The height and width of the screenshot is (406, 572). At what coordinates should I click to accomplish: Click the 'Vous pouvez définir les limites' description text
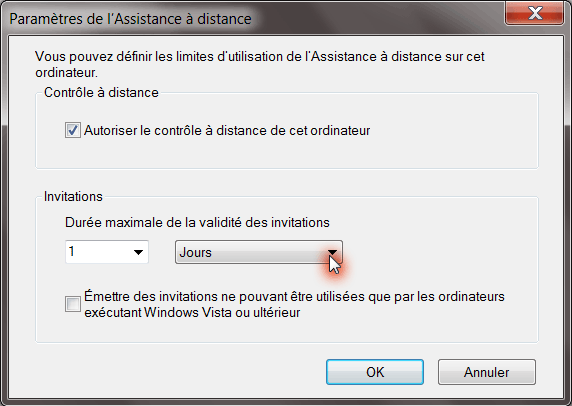260,57
